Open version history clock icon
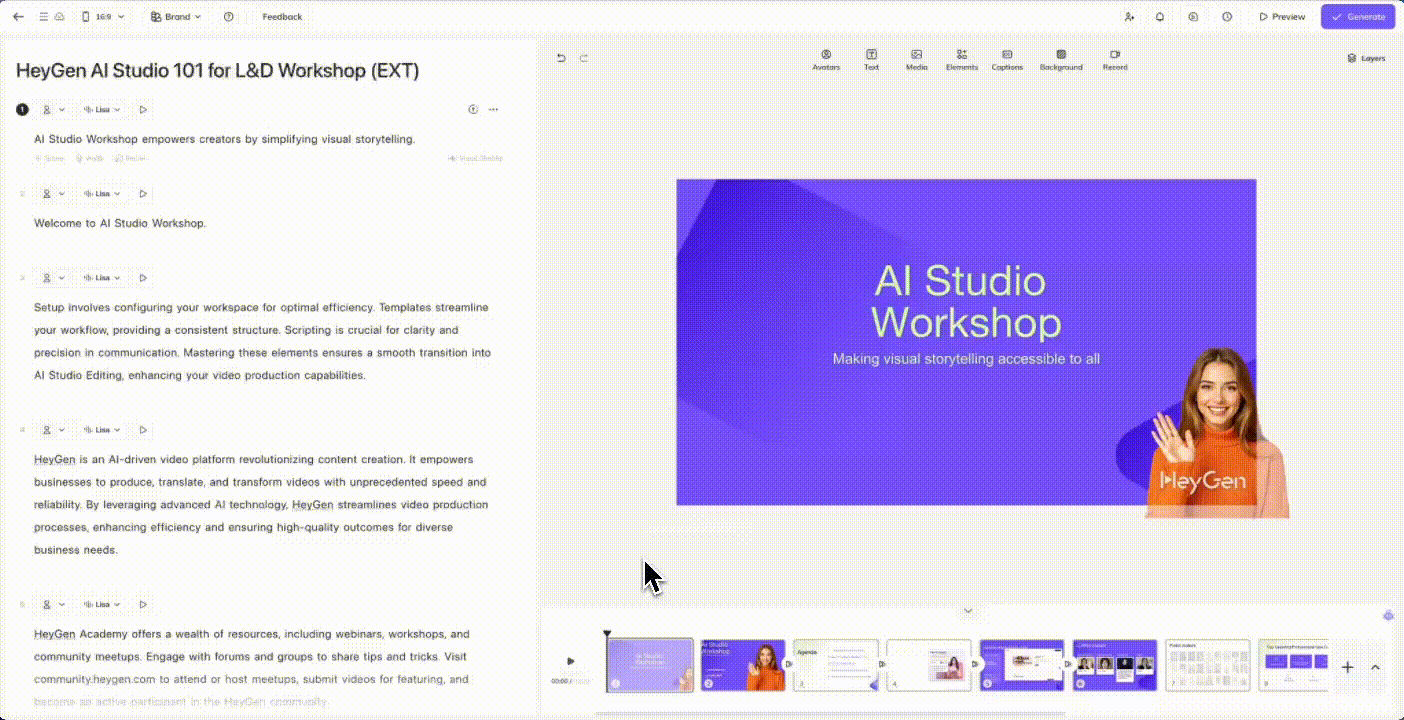Image resolution: width=1404 pixels, height=720 pixels. [1226, 17]
